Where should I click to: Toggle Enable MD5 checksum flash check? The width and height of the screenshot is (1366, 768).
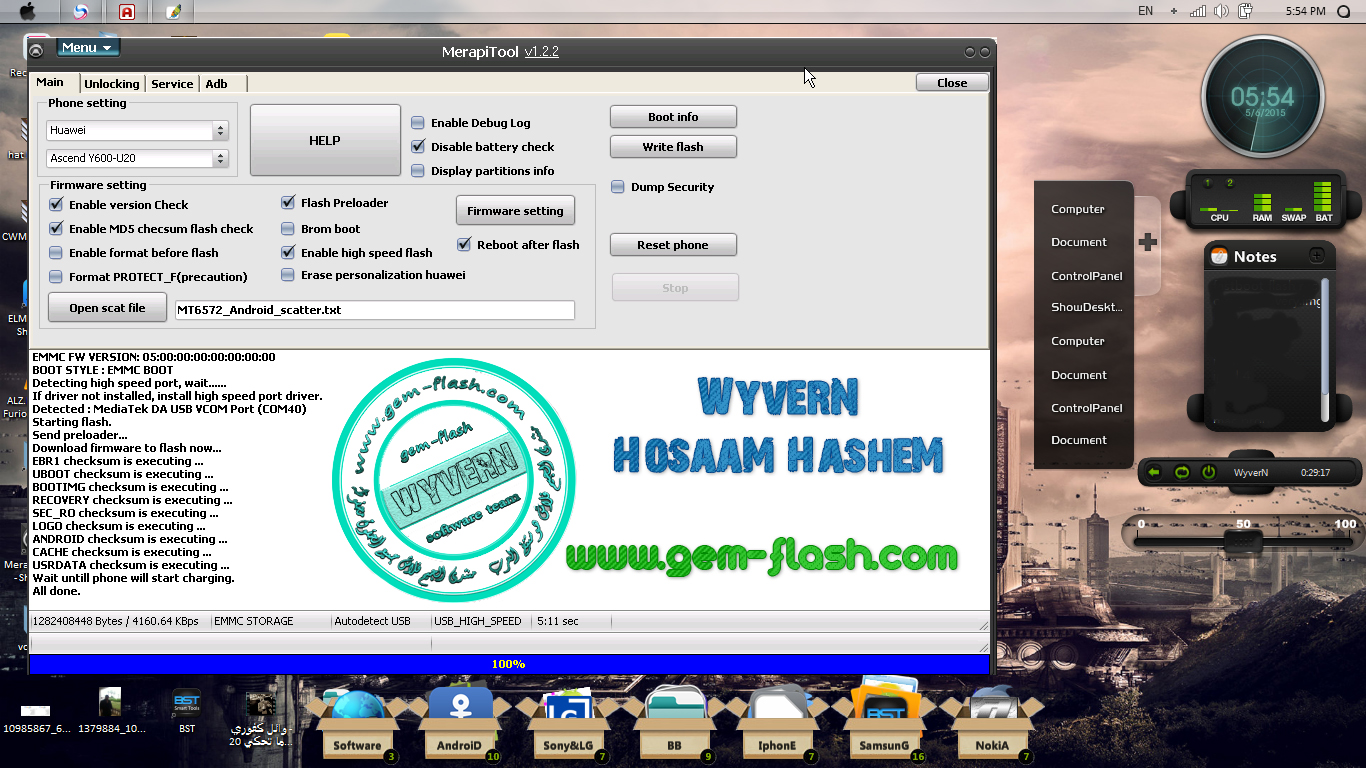pyautogui.click(x=56, y=229)
